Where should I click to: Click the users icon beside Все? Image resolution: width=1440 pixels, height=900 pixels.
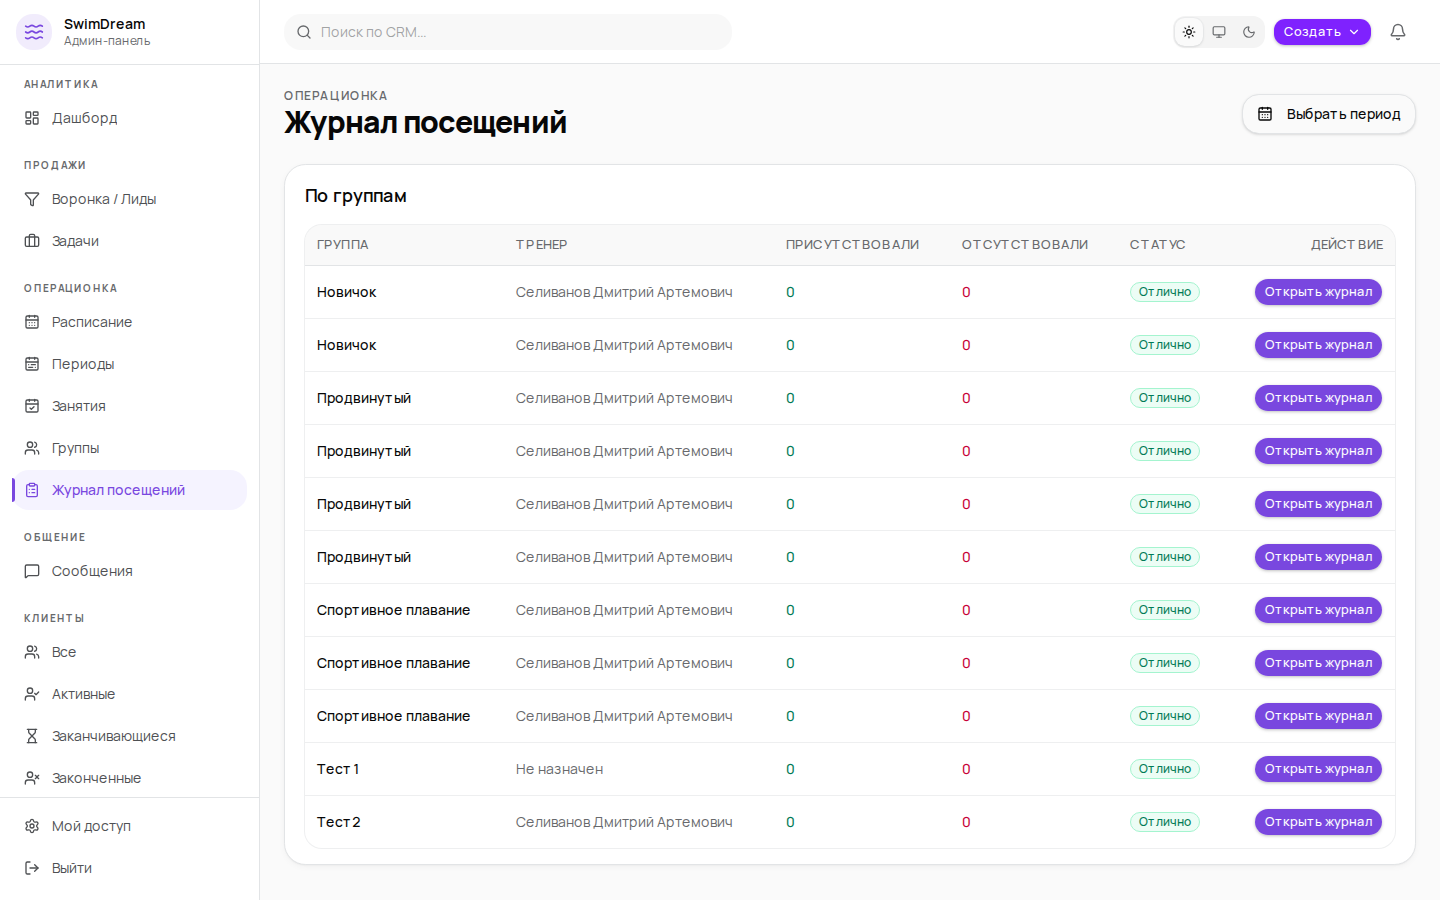point(32,652)
